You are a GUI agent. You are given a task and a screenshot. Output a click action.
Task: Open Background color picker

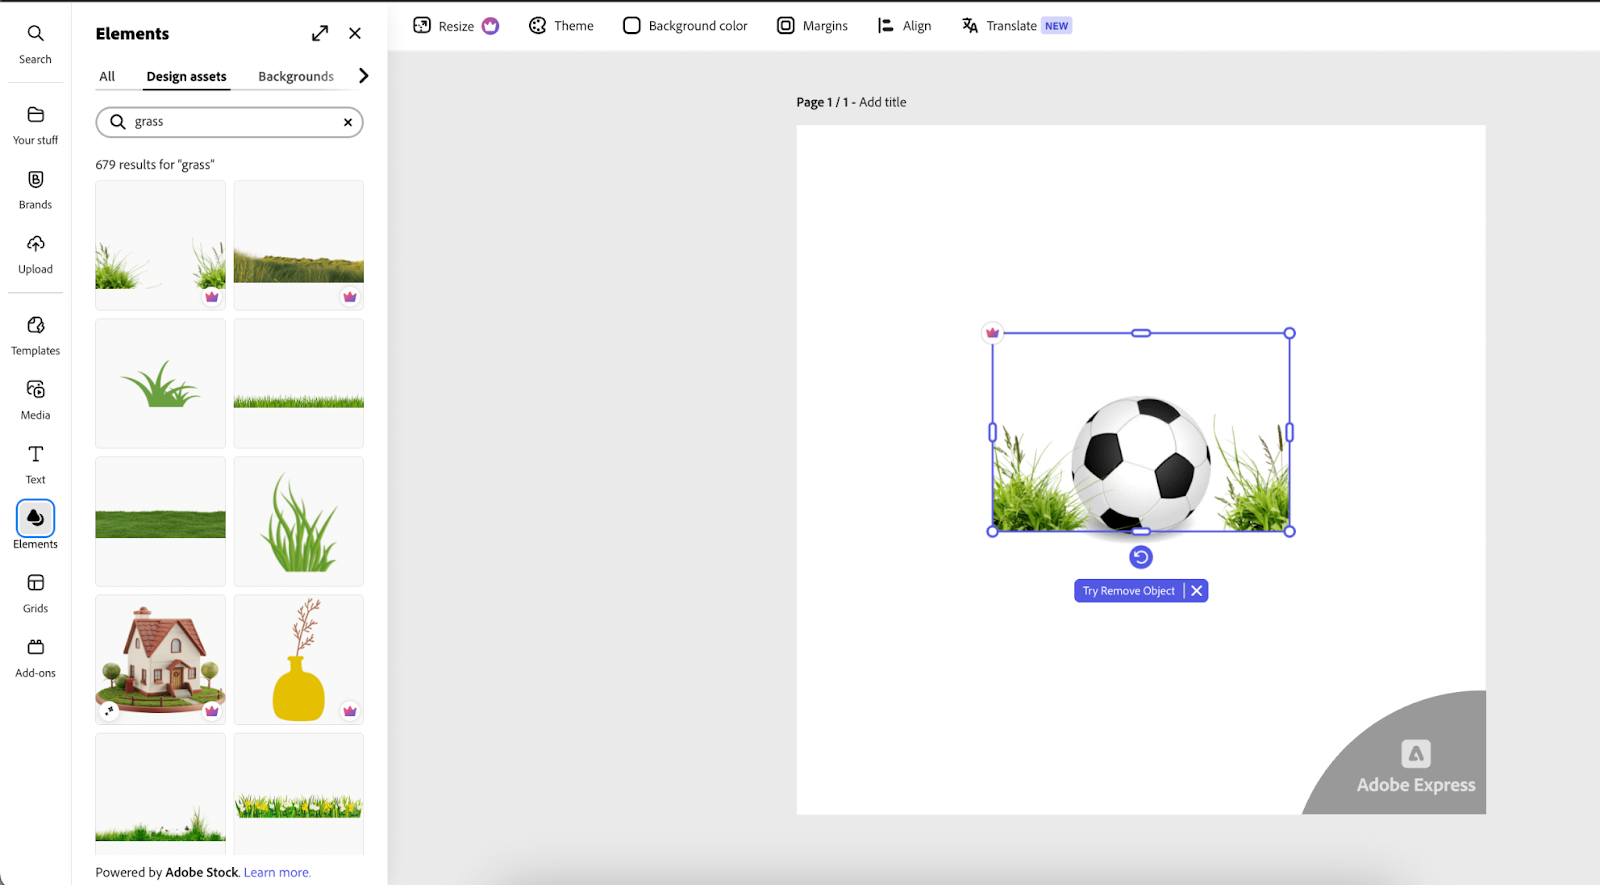(x=685, y=26)
